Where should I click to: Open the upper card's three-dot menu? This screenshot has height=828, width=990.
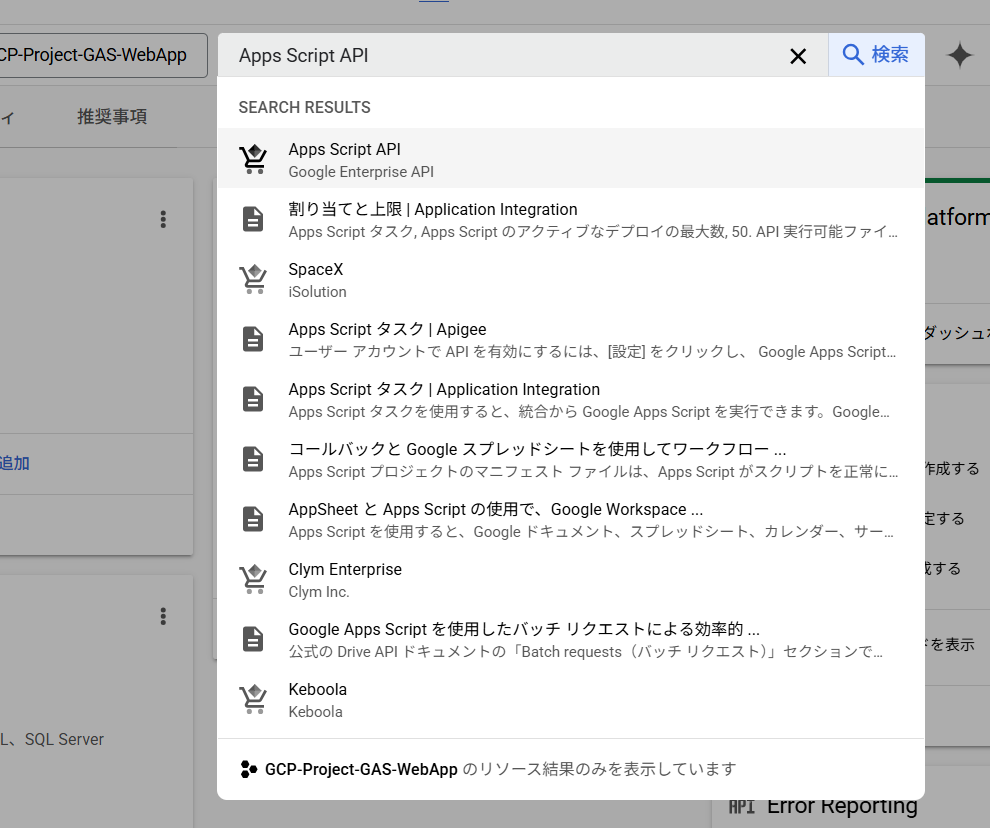[163, 219]
